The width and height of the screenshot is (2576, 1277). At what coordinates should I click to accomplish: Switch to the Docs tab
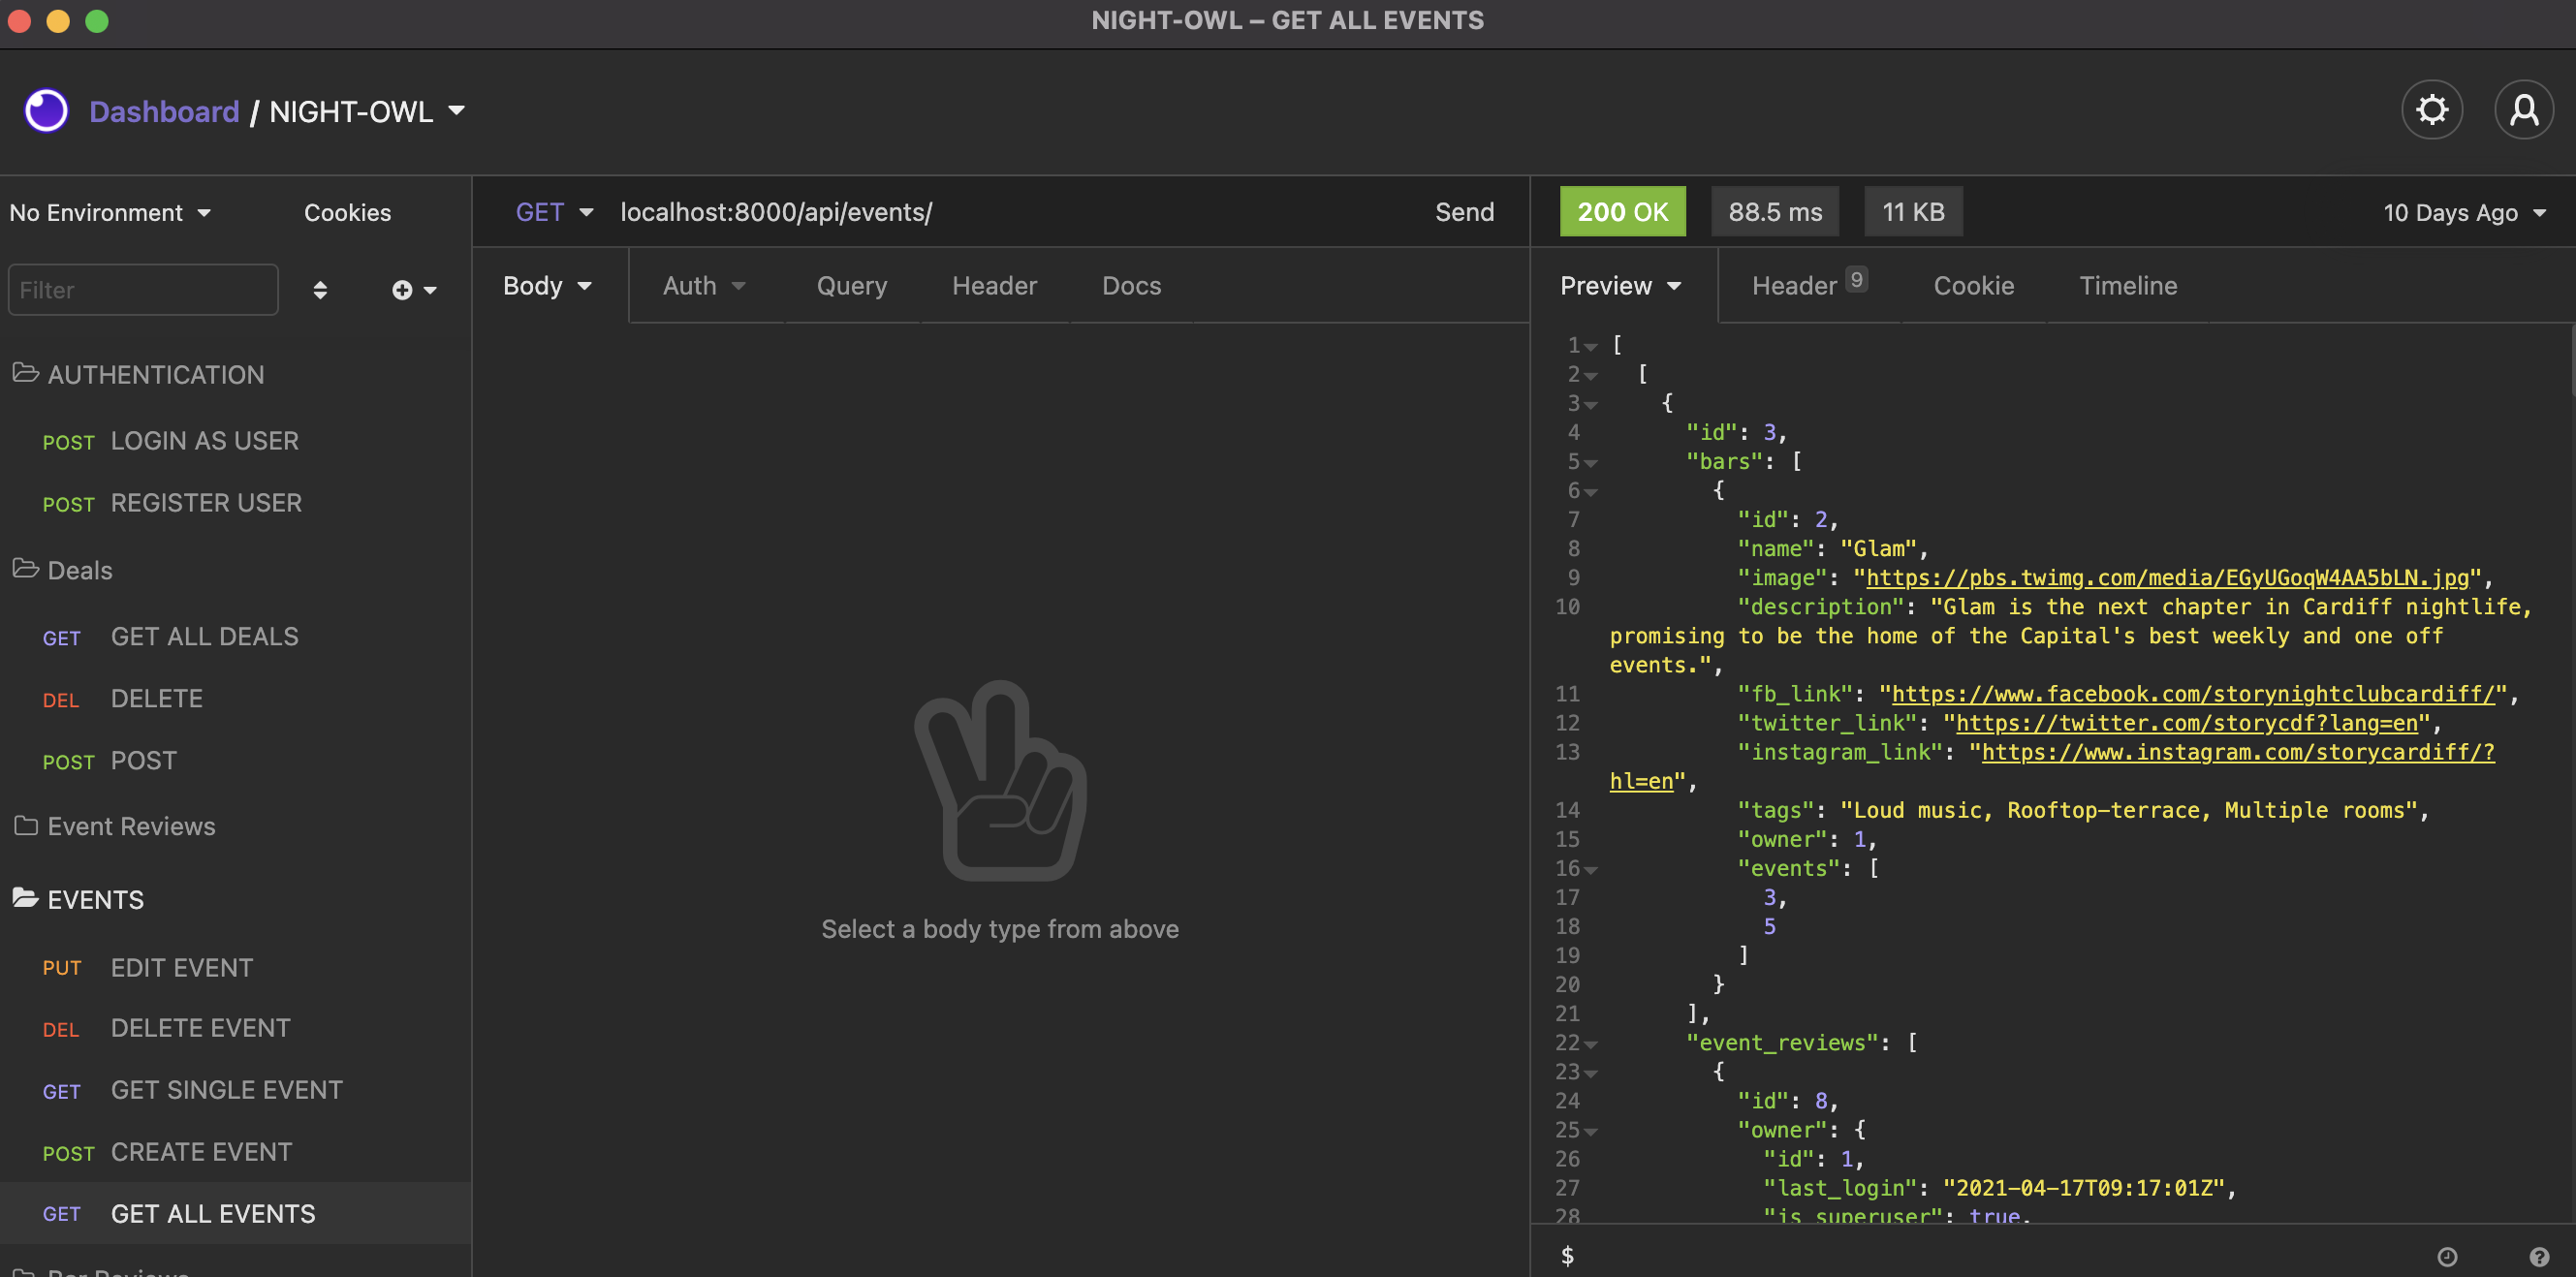(1131, 286)
